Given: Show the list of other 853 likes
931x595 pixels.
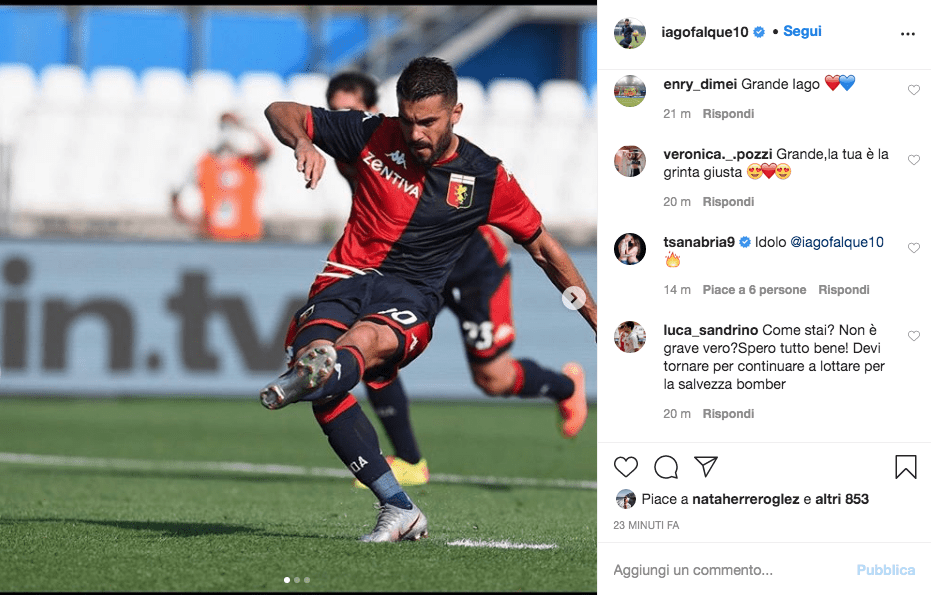Looking at the screenshot, I should point(842,499).
